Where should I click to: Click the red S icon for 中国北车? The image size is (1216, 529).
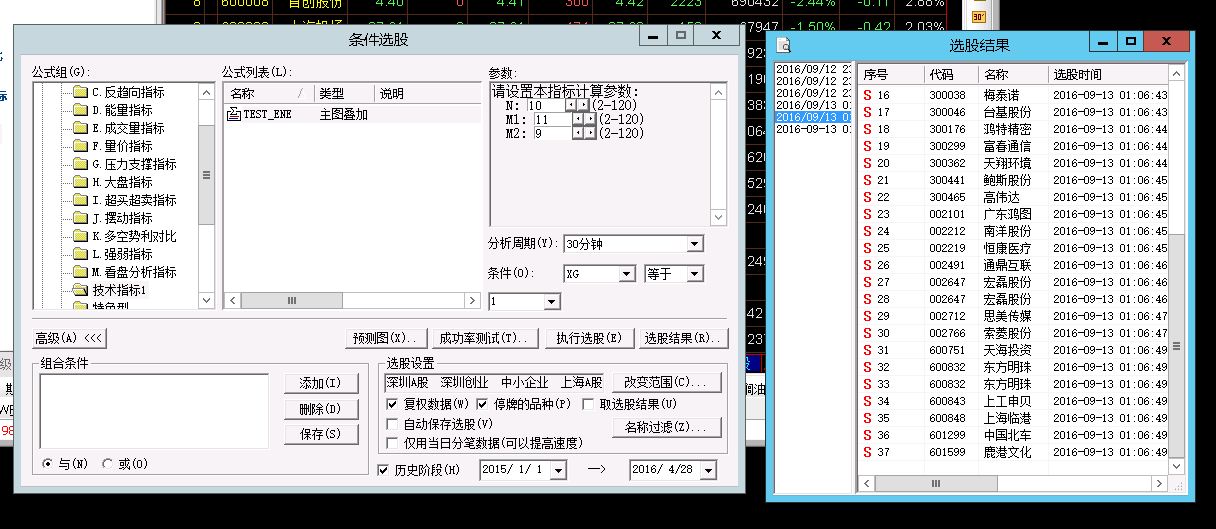pos(868,435)
